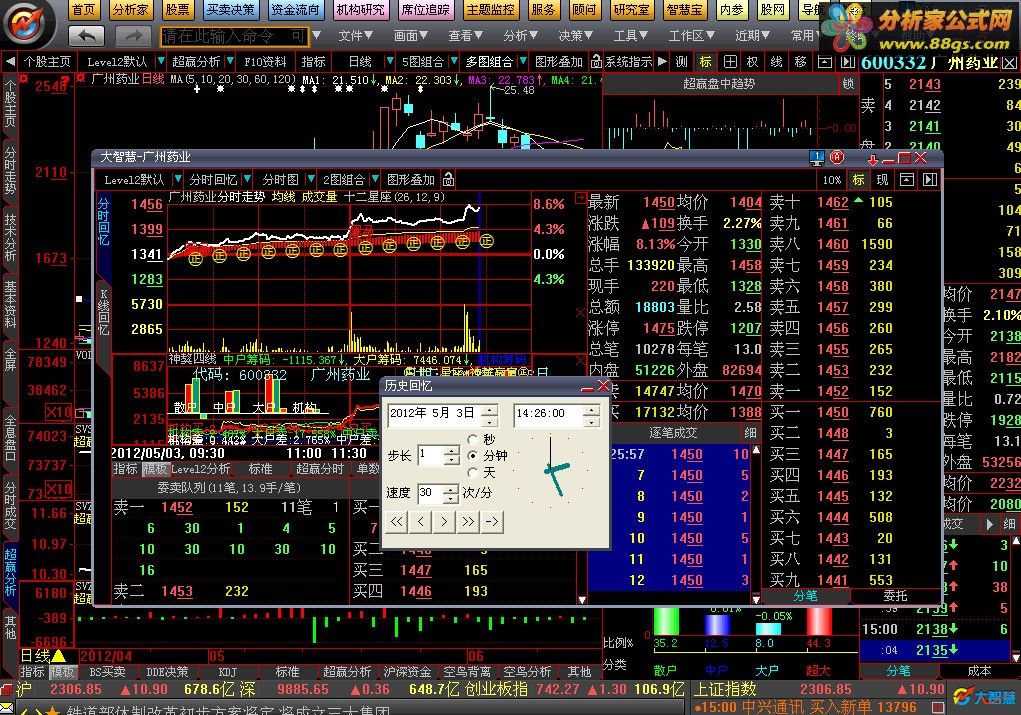
Task: Go forward with the right arrow button
Action: tap(133, 36)
